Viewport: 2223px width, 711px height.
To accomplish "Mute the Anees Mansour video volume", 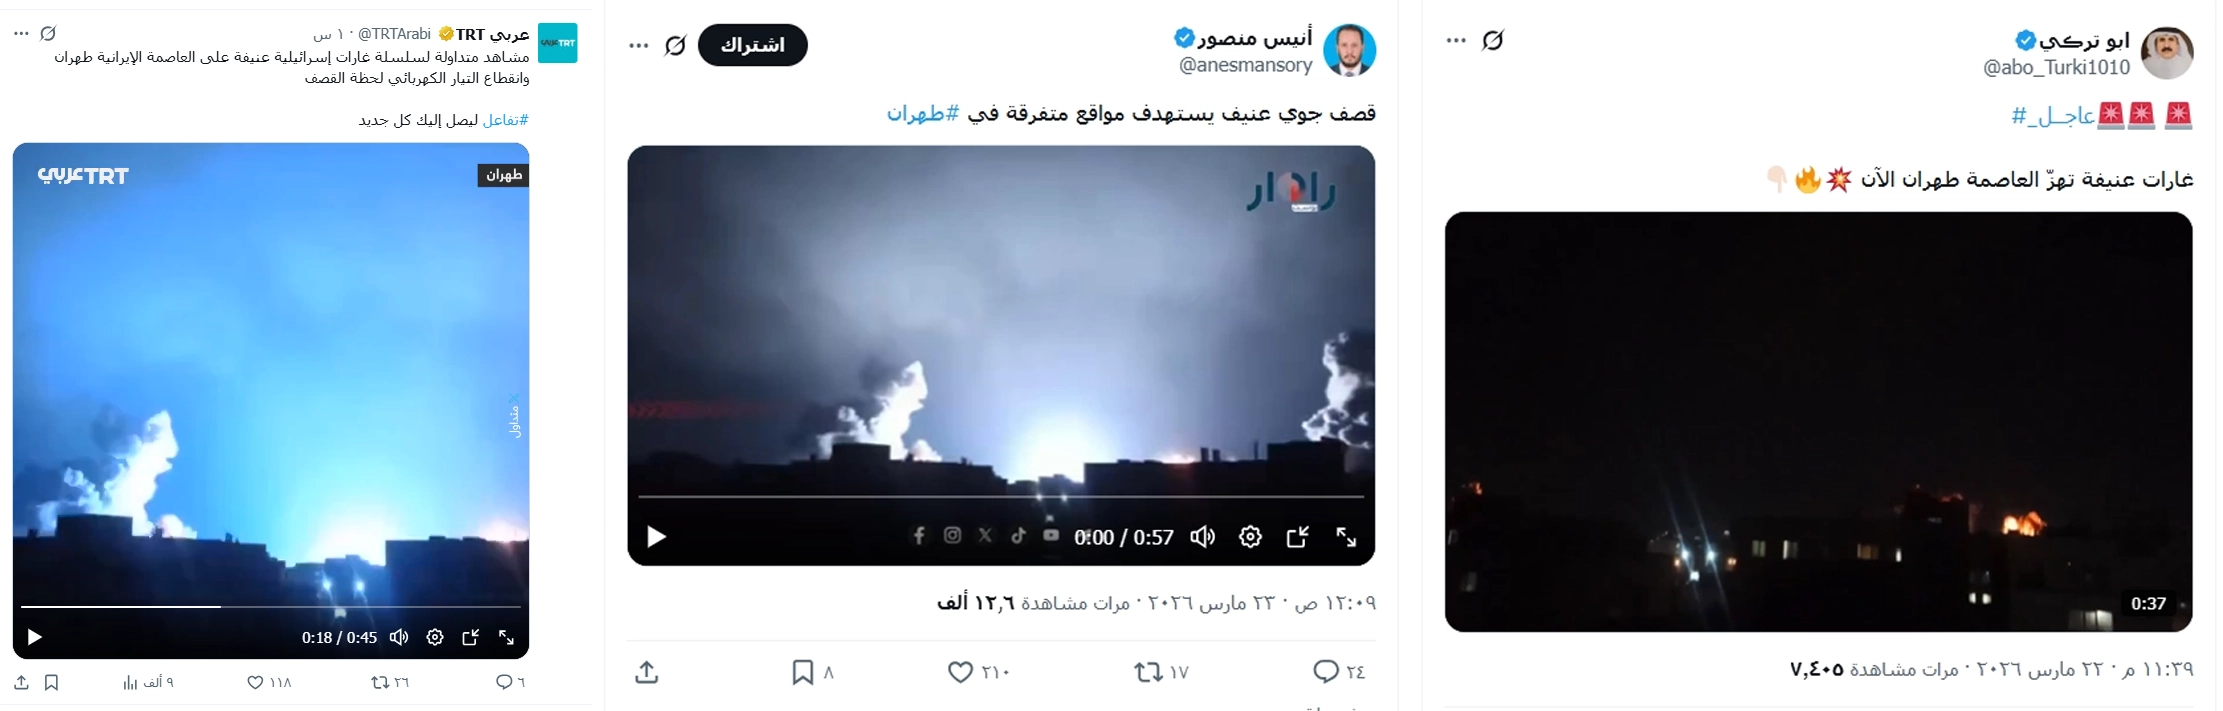I will 1202,537.
